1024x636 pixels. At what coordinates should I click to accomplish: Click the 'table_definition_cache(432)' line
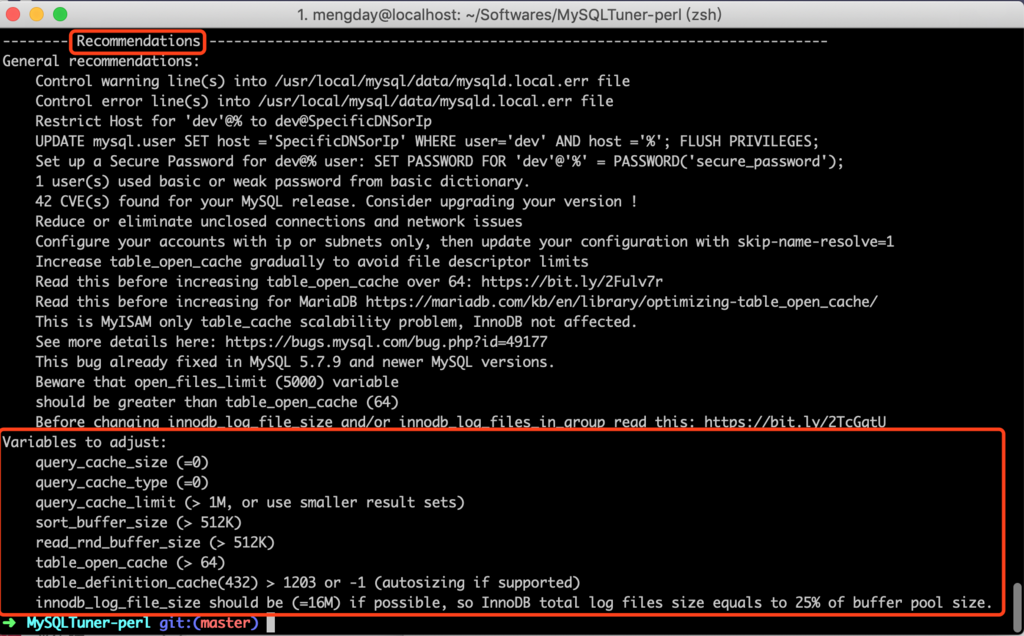308,583
